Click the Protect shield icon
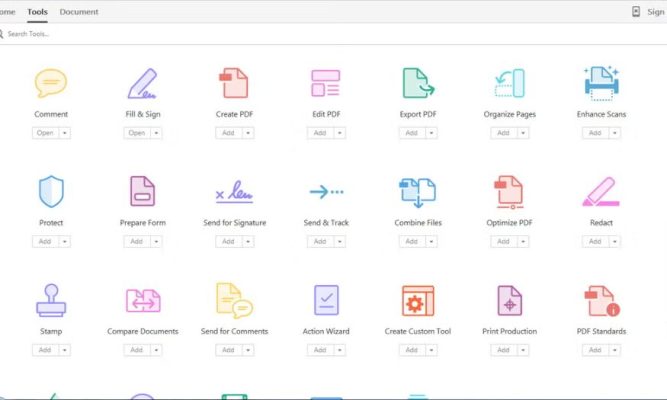This screenshot has width=667, height=400. 50,191
